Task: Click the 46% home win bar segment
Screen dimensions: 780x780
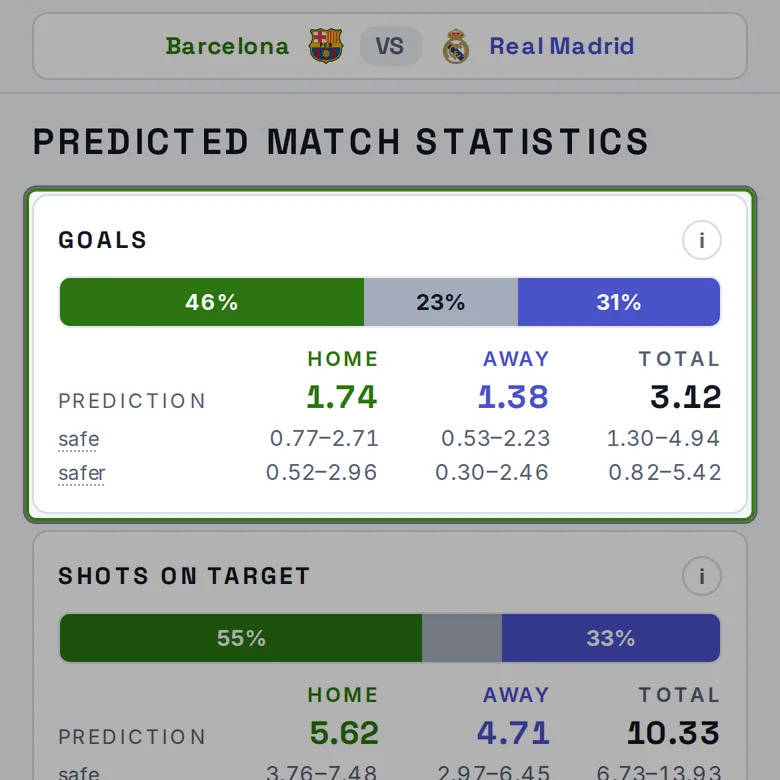Action: tap(212, 302)
